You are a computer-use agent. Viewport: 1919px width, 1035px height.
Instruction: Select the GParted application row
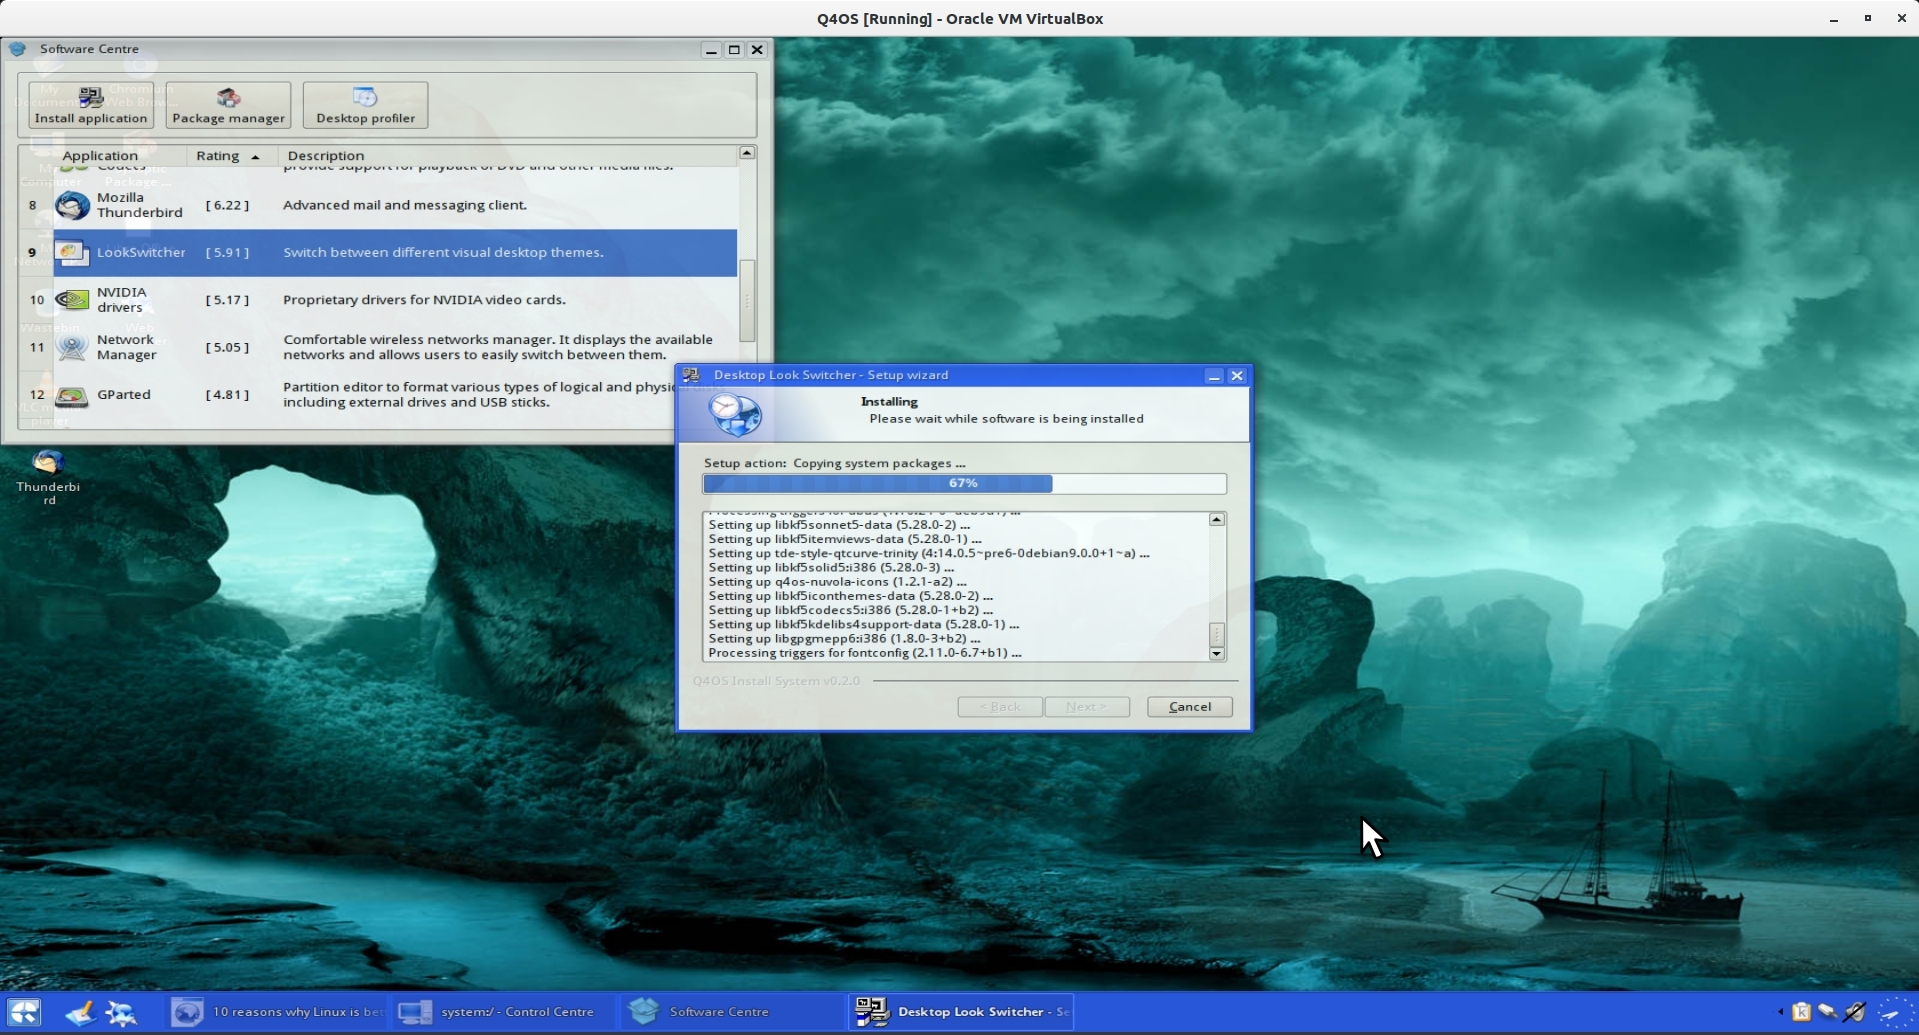[x=124, y=395]
